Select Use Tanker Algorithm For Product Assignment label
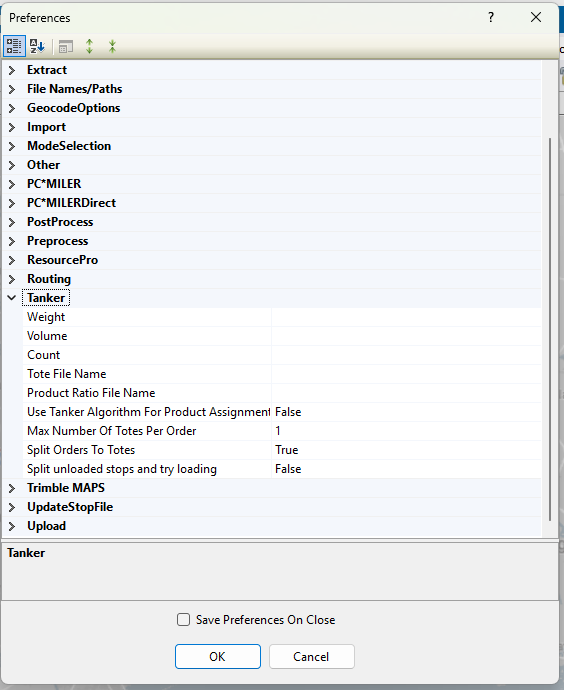 pyautogui.click(x=148, y=412)
